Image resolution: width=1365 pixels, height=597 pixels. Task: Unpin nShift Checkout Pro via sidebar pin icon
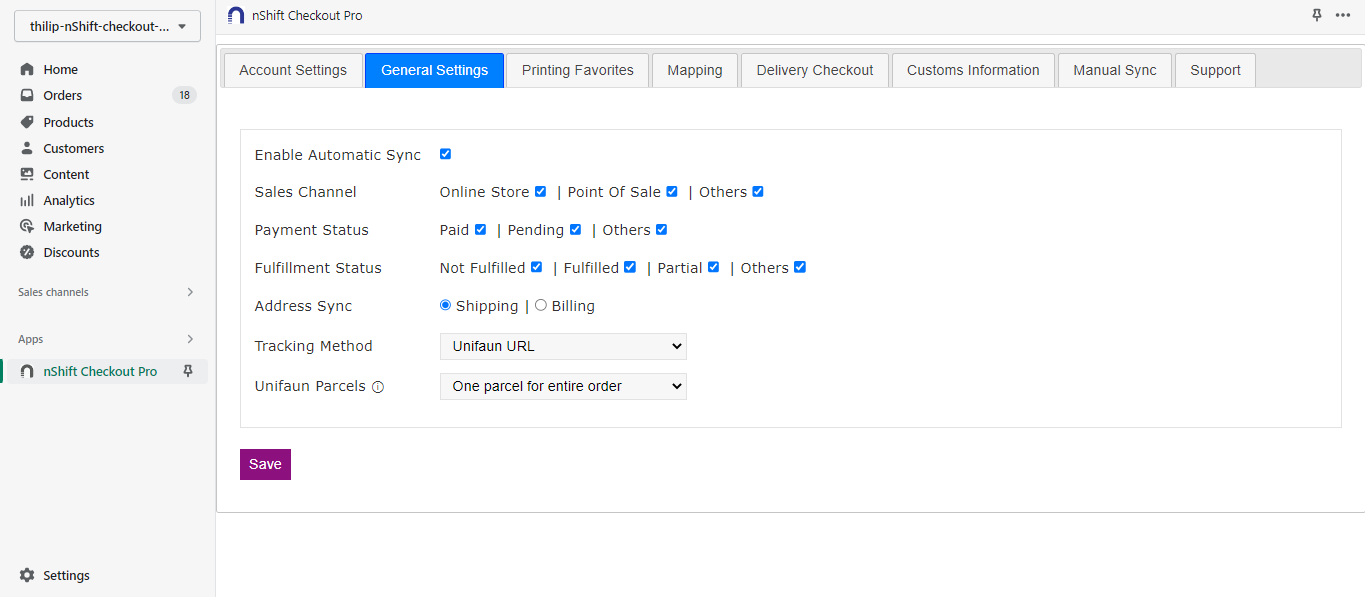187,371
